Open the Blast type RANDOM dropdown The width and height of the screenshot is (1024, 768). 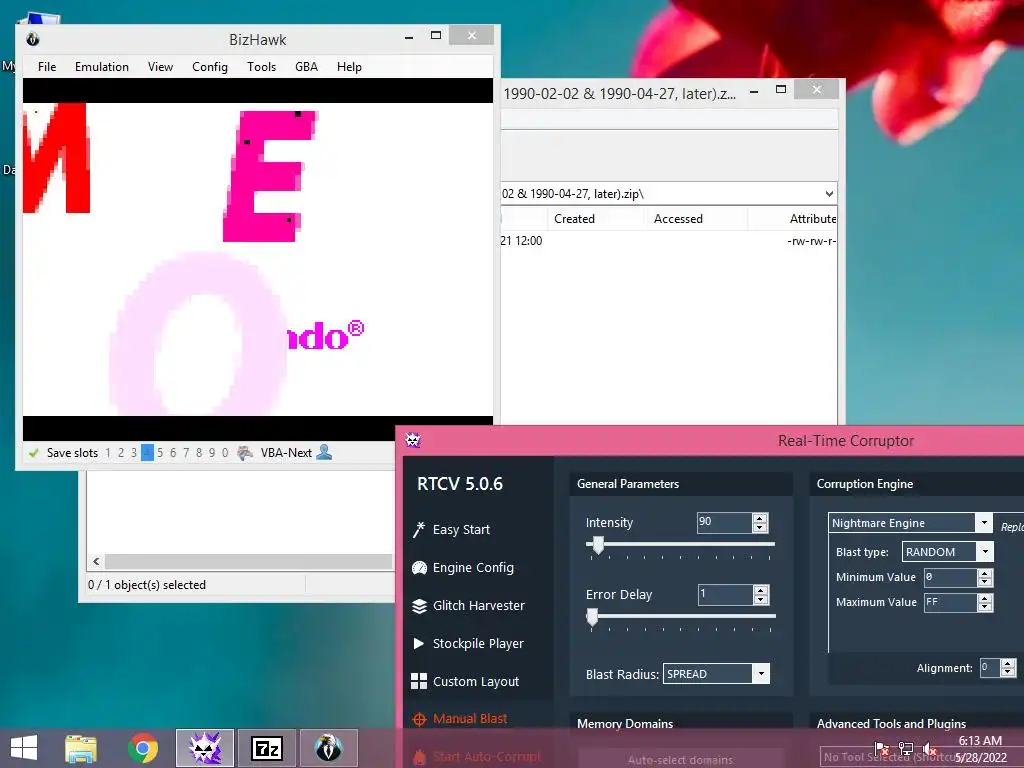(x=985, y=552)
